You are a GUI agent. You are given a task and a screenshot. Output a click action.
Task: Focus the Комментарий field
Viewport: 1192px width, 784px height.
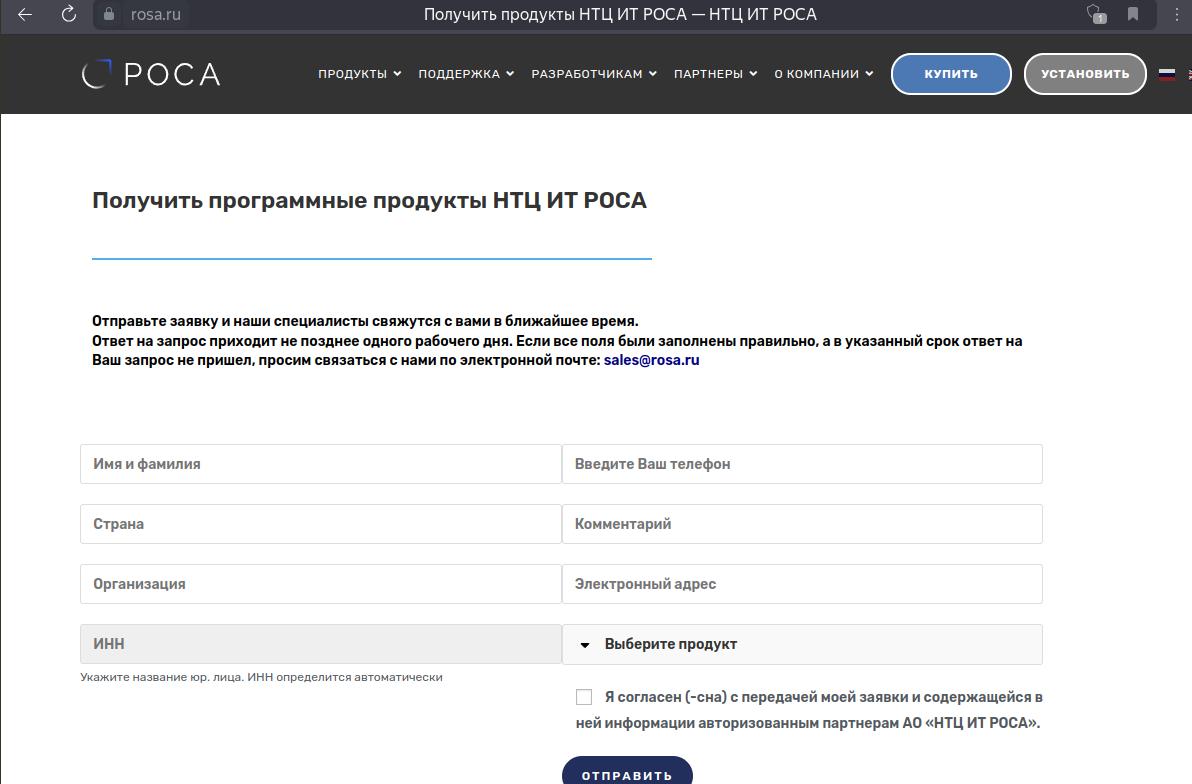[802, 524]
